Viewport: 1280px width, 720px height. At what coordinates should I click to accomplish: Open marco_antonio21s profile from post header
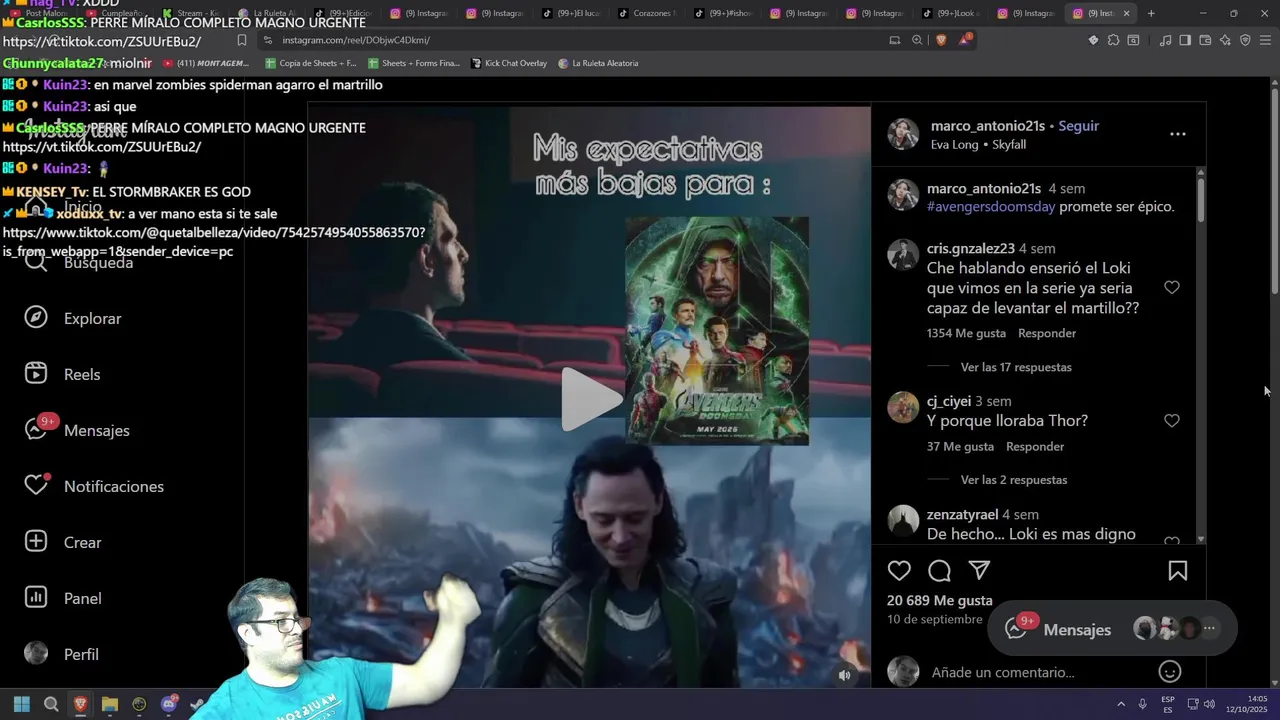click(987, 126)
